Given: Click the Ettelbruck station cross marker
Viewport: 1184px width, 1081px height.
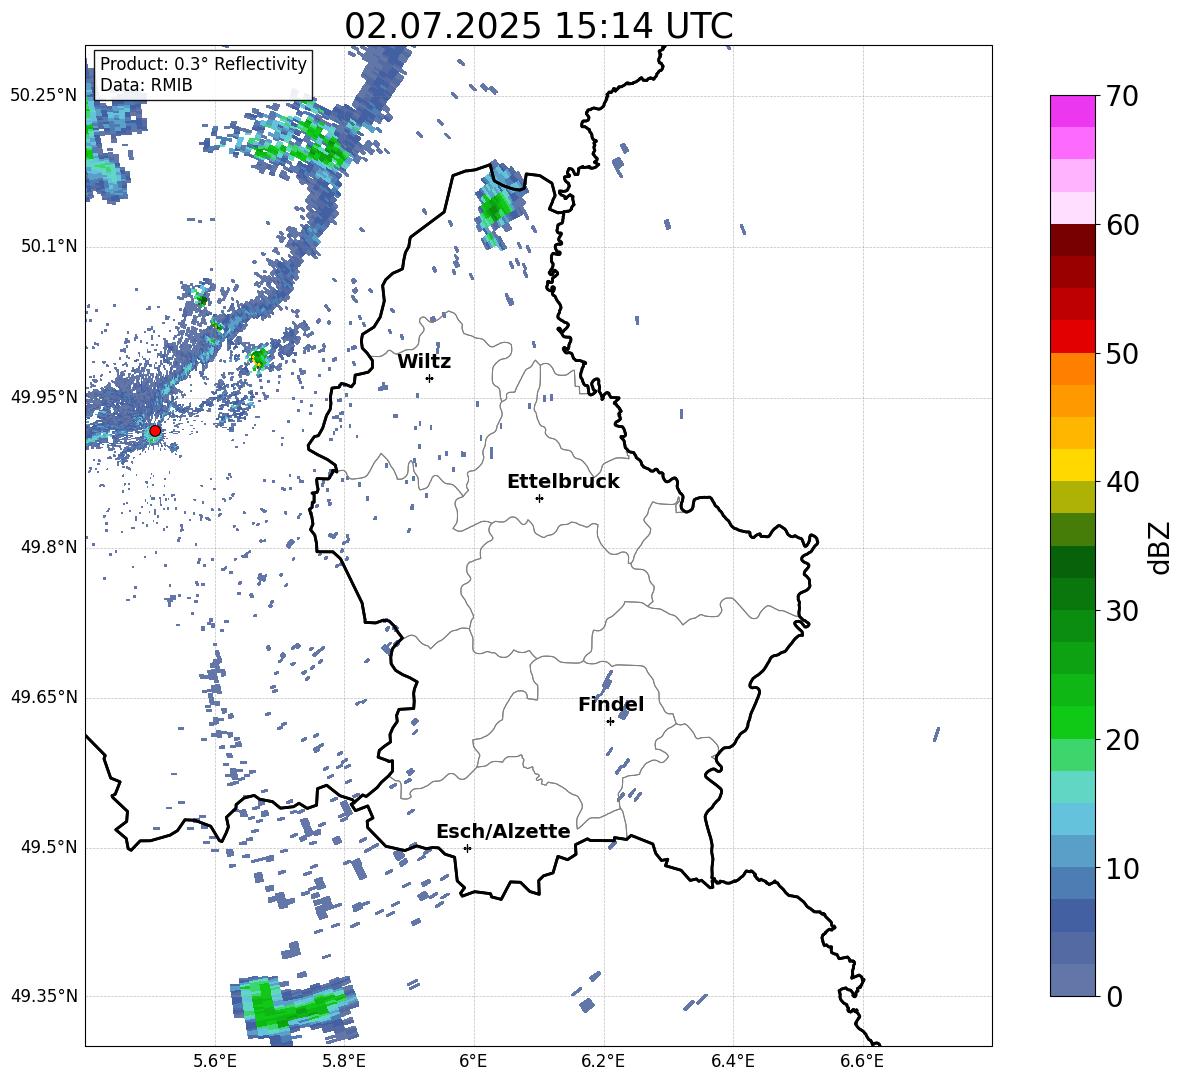Looking at the screenshot, I should [539, 498].
